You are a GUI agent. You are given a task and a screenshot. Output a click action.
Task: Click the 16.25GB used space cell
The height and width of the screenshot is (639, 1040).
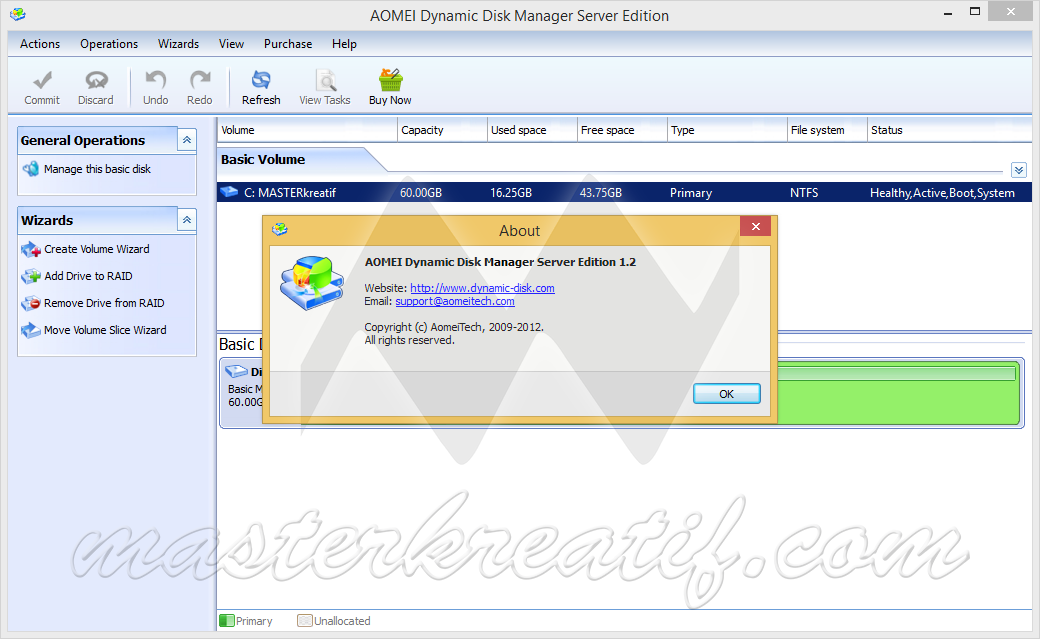click(x=511, y=192)
